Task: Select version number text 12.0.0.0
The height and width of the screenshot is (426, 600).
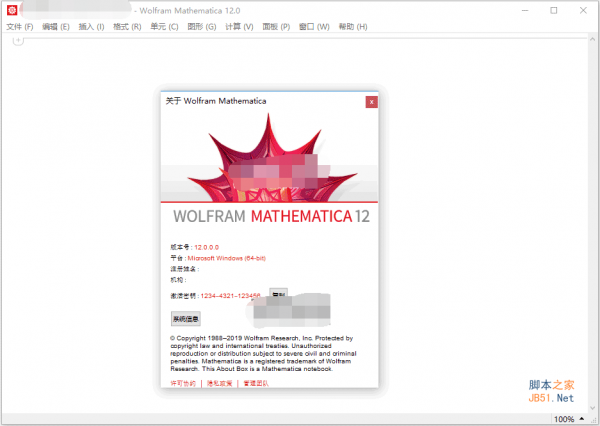Action: (207, 247)
